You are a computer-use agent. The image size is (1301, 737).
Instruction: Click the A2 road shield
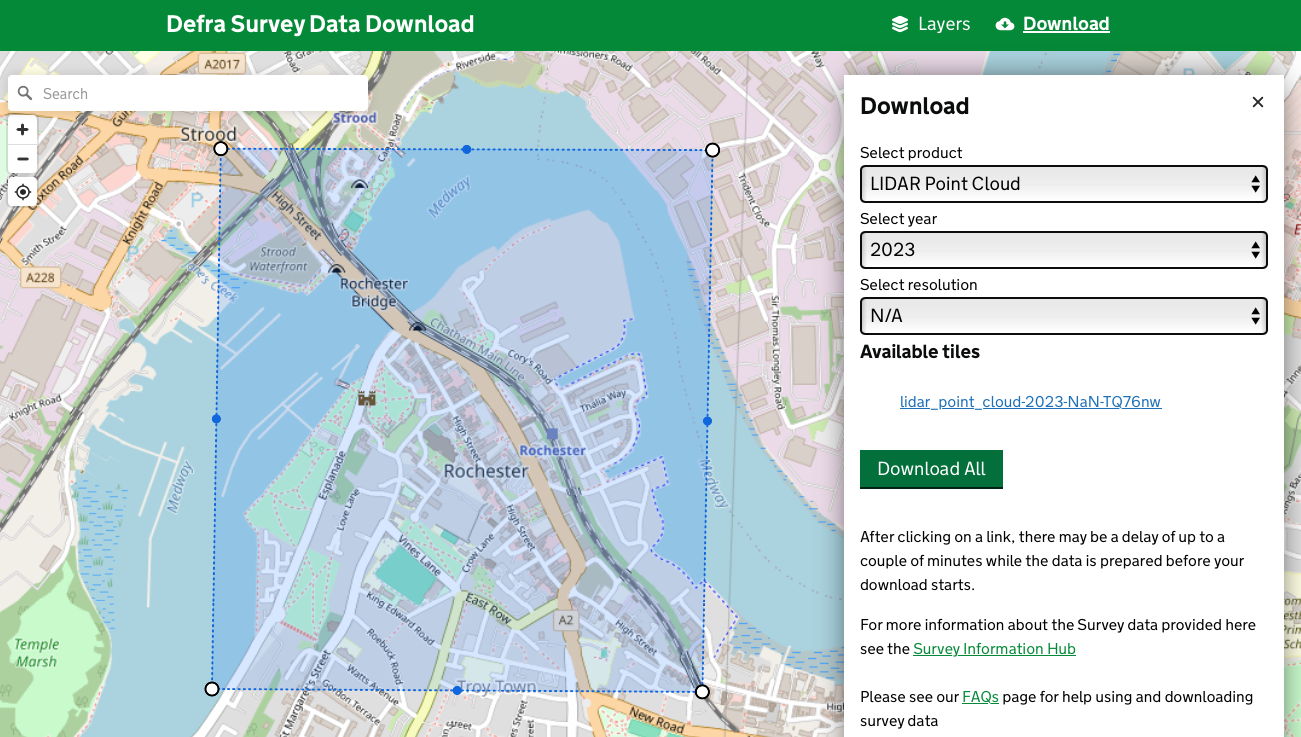(x=567, y=620)
